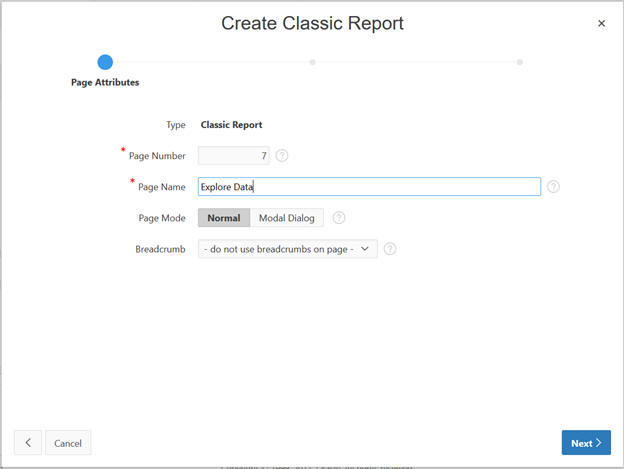Click the Page Attributes step label
The image size is (624, 469).
point(105,82)
